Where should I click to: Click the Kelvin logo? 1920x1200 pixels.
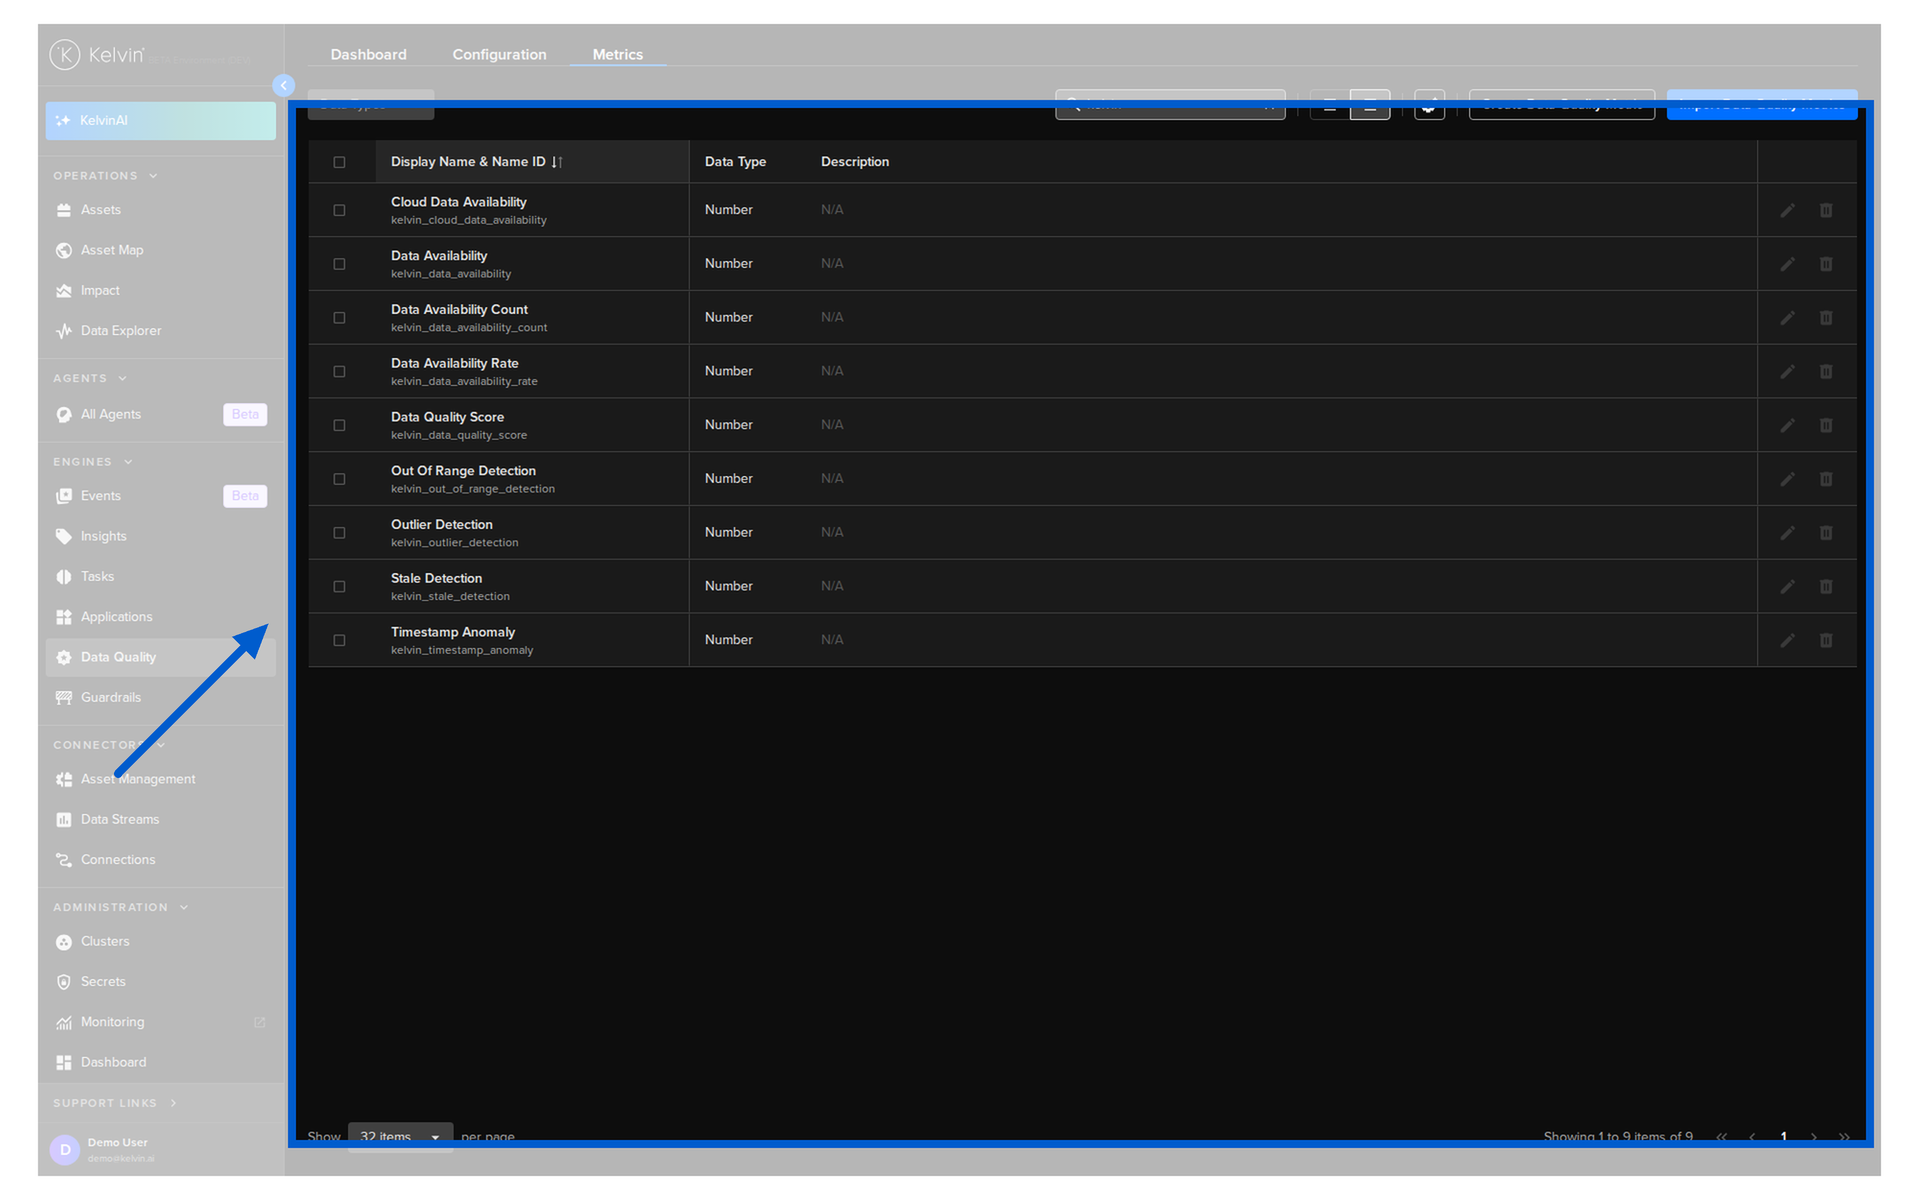pyautogui.click(x=97, y=55)
